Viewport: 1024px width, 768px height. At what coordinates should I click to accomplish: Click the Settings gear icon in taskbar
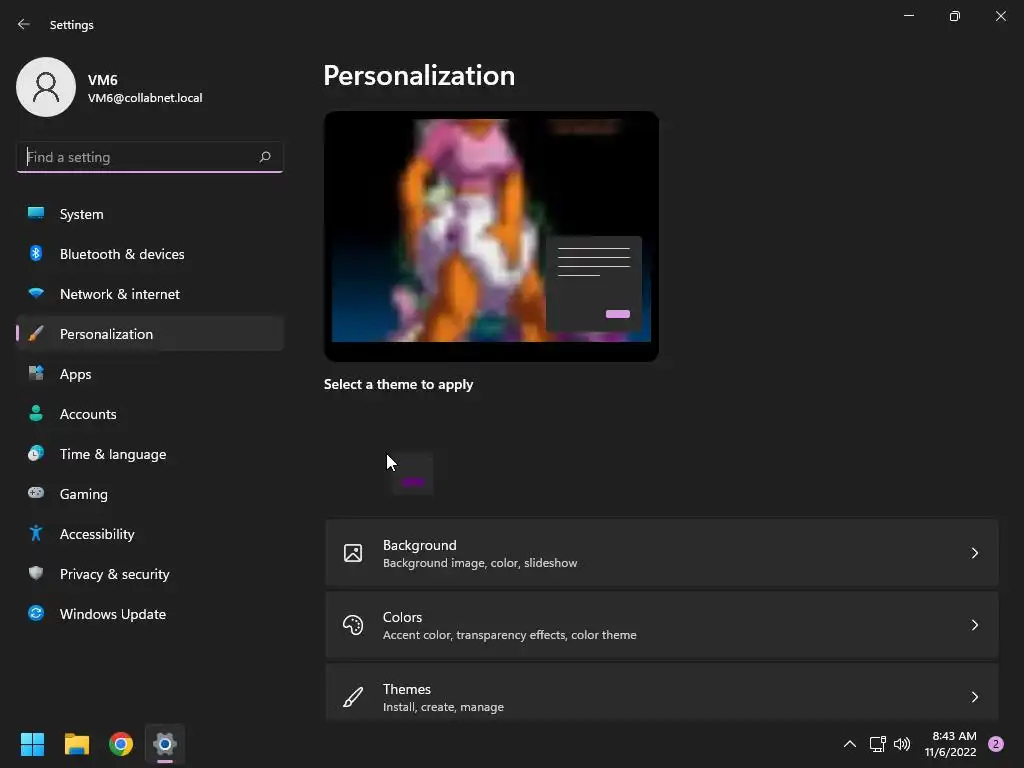[165, 744]
